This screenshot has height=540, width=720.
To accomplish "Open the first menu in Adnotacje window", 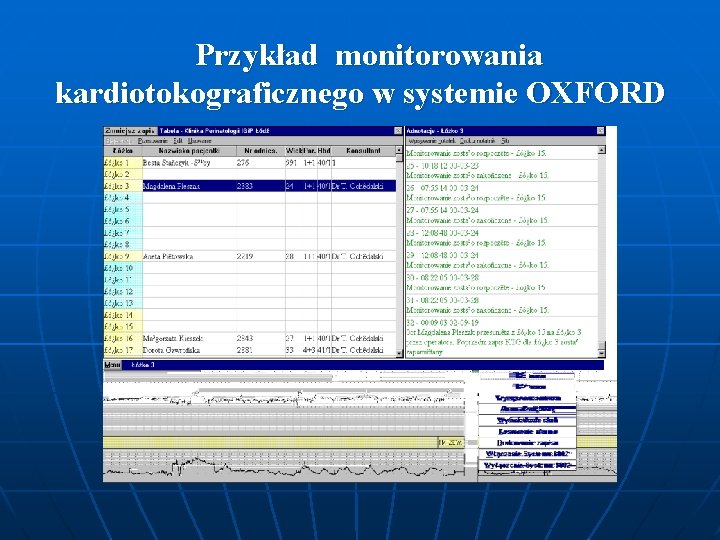I will [432, 141].
